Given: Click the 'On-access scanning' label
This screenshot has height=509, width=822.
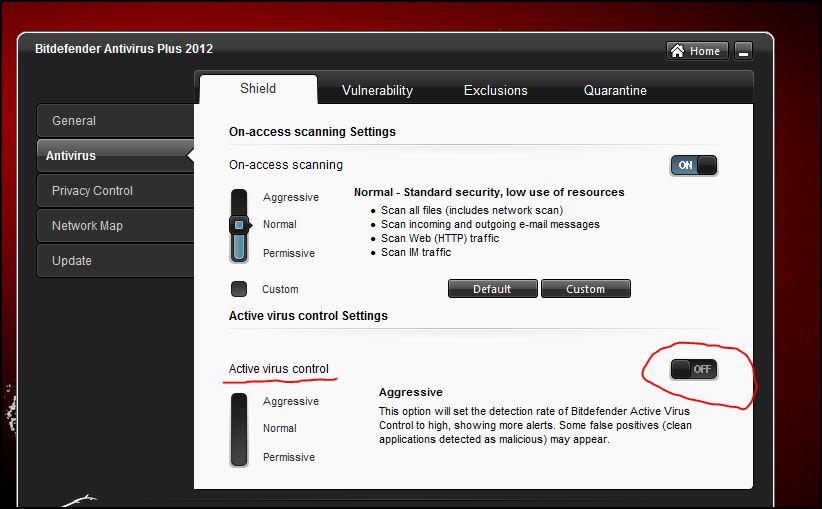Looking at the screenshot, I should tap(286, 165).
